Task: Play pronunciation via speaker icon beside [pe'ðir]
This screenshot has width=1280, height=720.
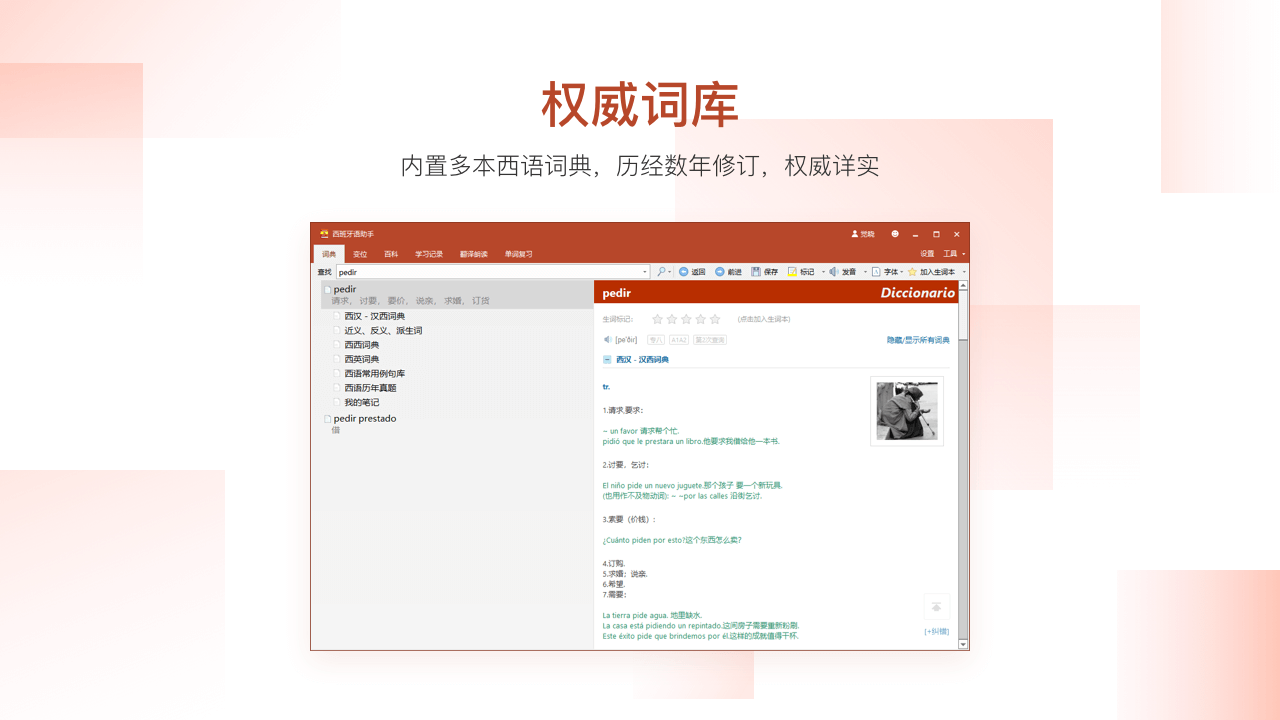Action: (x=607, y=339)
